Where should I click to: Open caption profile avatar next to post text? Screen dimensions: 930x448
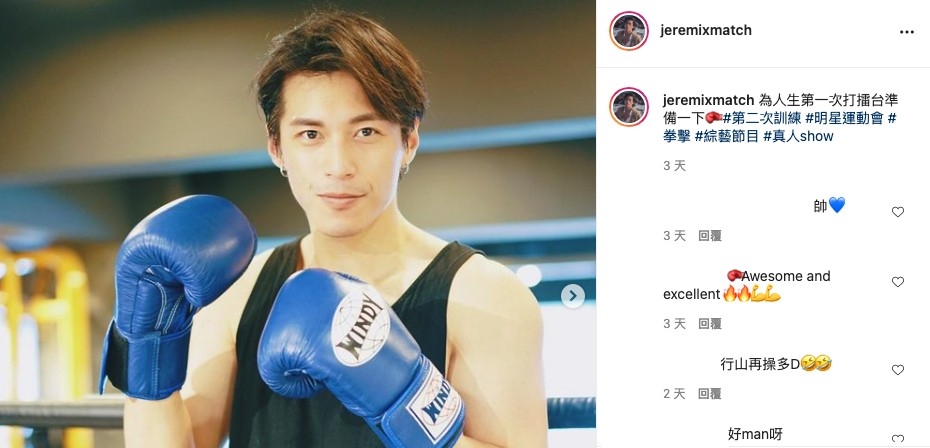(629, 107)
